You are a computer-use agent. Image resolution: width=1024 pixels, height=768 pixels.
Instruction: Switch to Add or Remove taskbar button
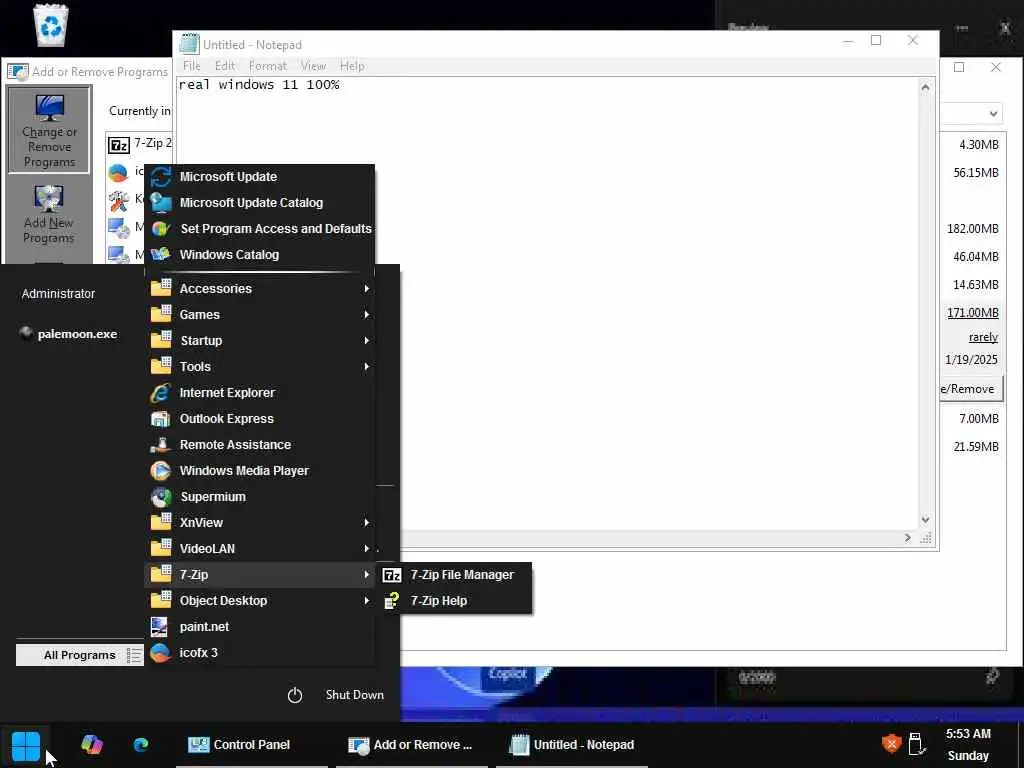(x=411, y=744)
